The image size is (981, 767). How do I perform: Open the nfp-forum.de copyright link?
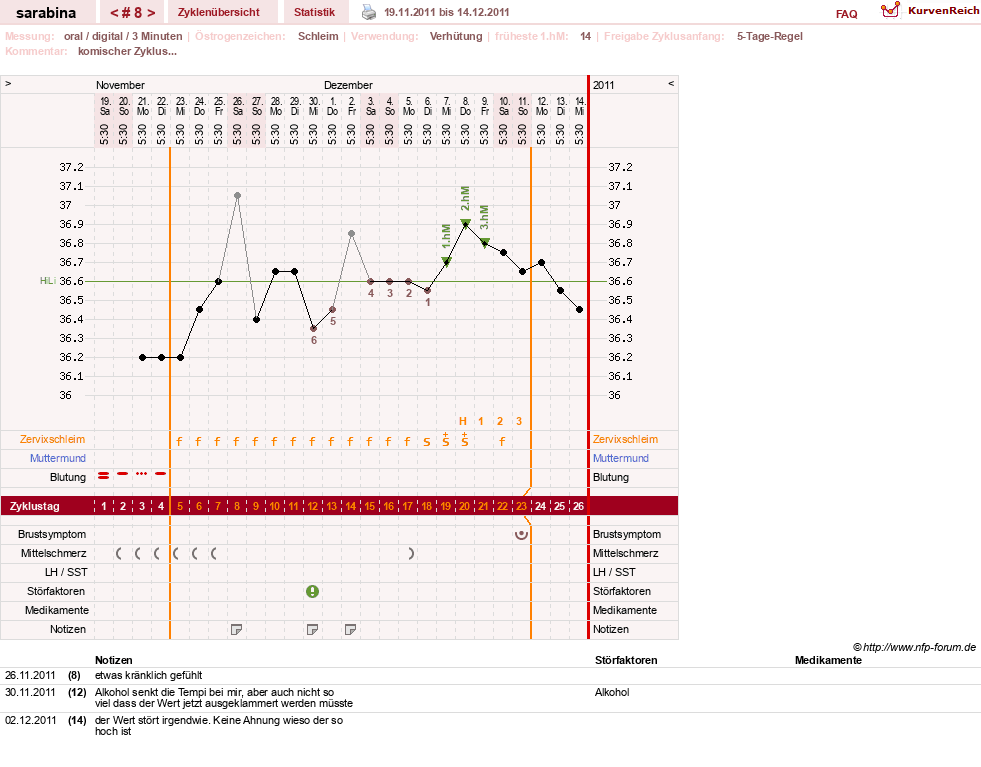(914, 647)
